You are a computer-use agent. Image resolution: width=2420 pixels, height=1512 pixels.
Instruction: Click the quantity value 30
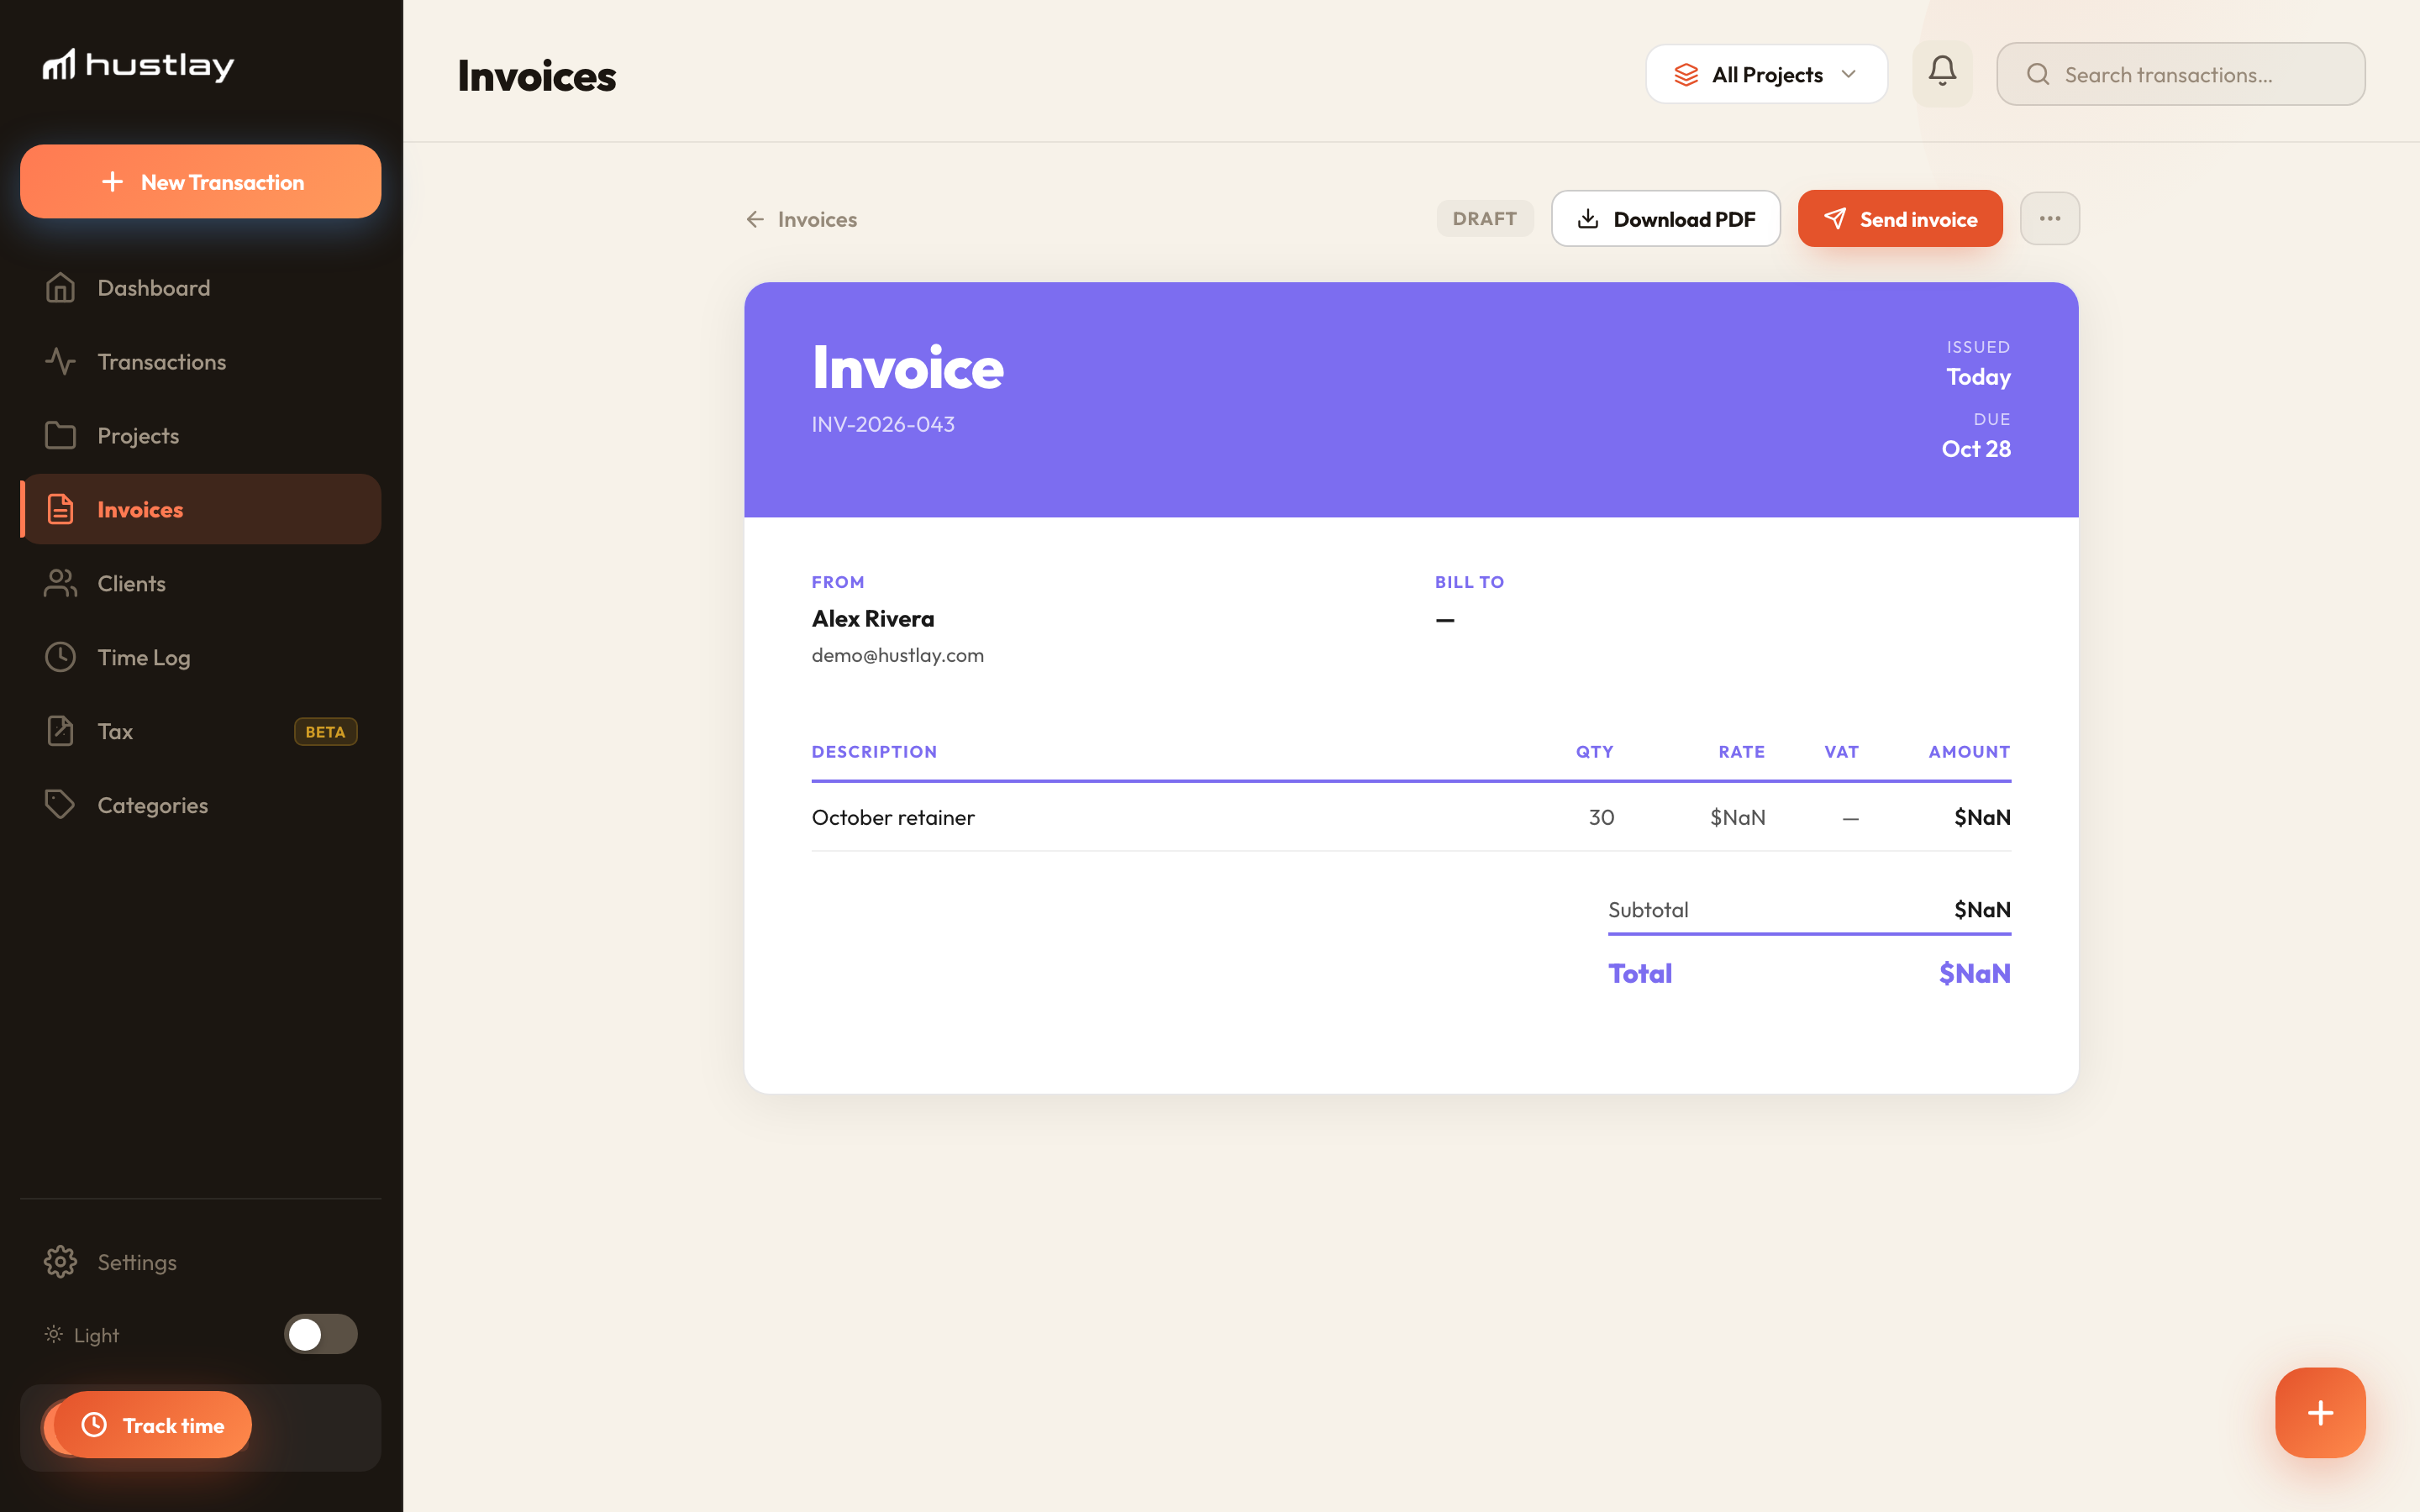coord(1601,817)
